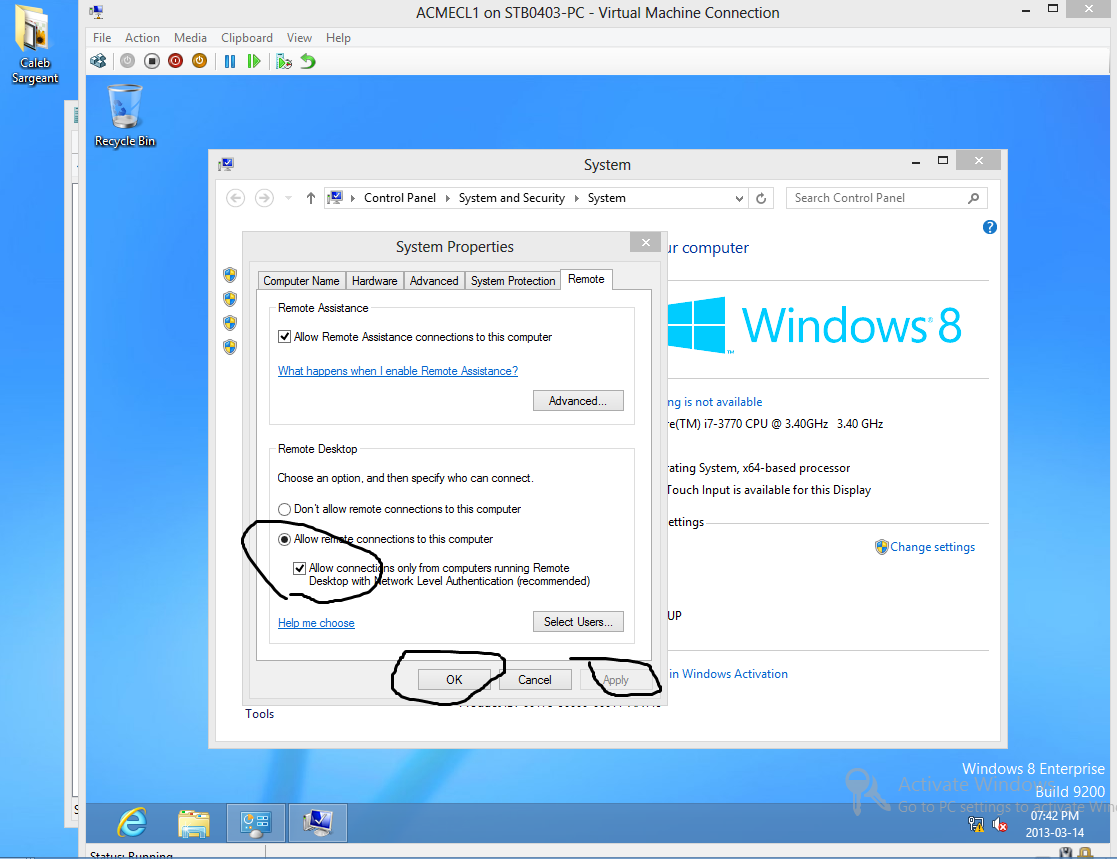The width and height of the screenshot is (1117, 859).
Task: Click the search magnifier icon
Action: pyautogui.click(x=973, y=198)
